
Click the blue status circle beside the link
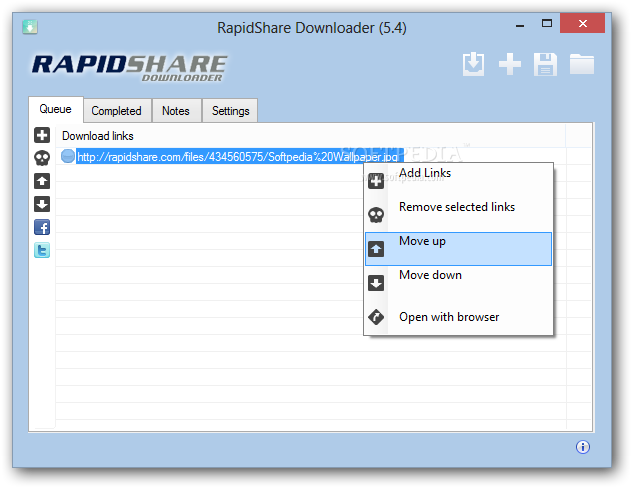[x=68, y=156]
